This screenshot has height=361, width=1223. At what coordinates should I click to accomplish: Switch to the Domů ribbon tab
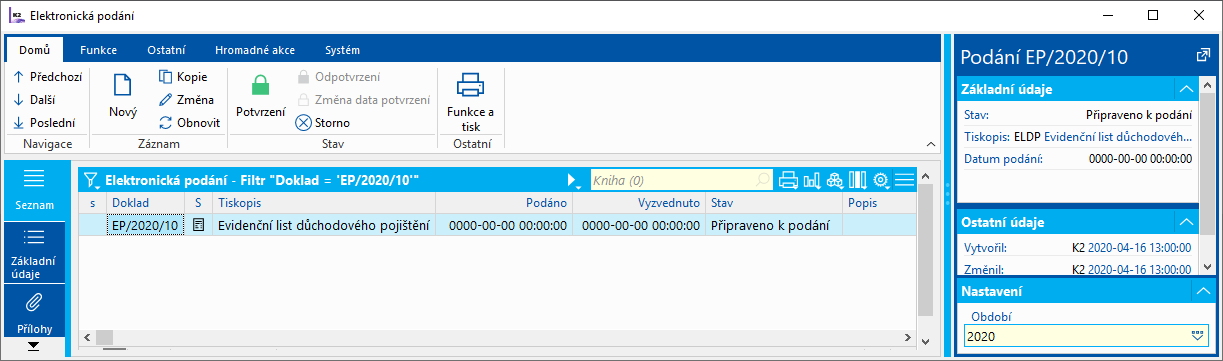pos(34,49)
